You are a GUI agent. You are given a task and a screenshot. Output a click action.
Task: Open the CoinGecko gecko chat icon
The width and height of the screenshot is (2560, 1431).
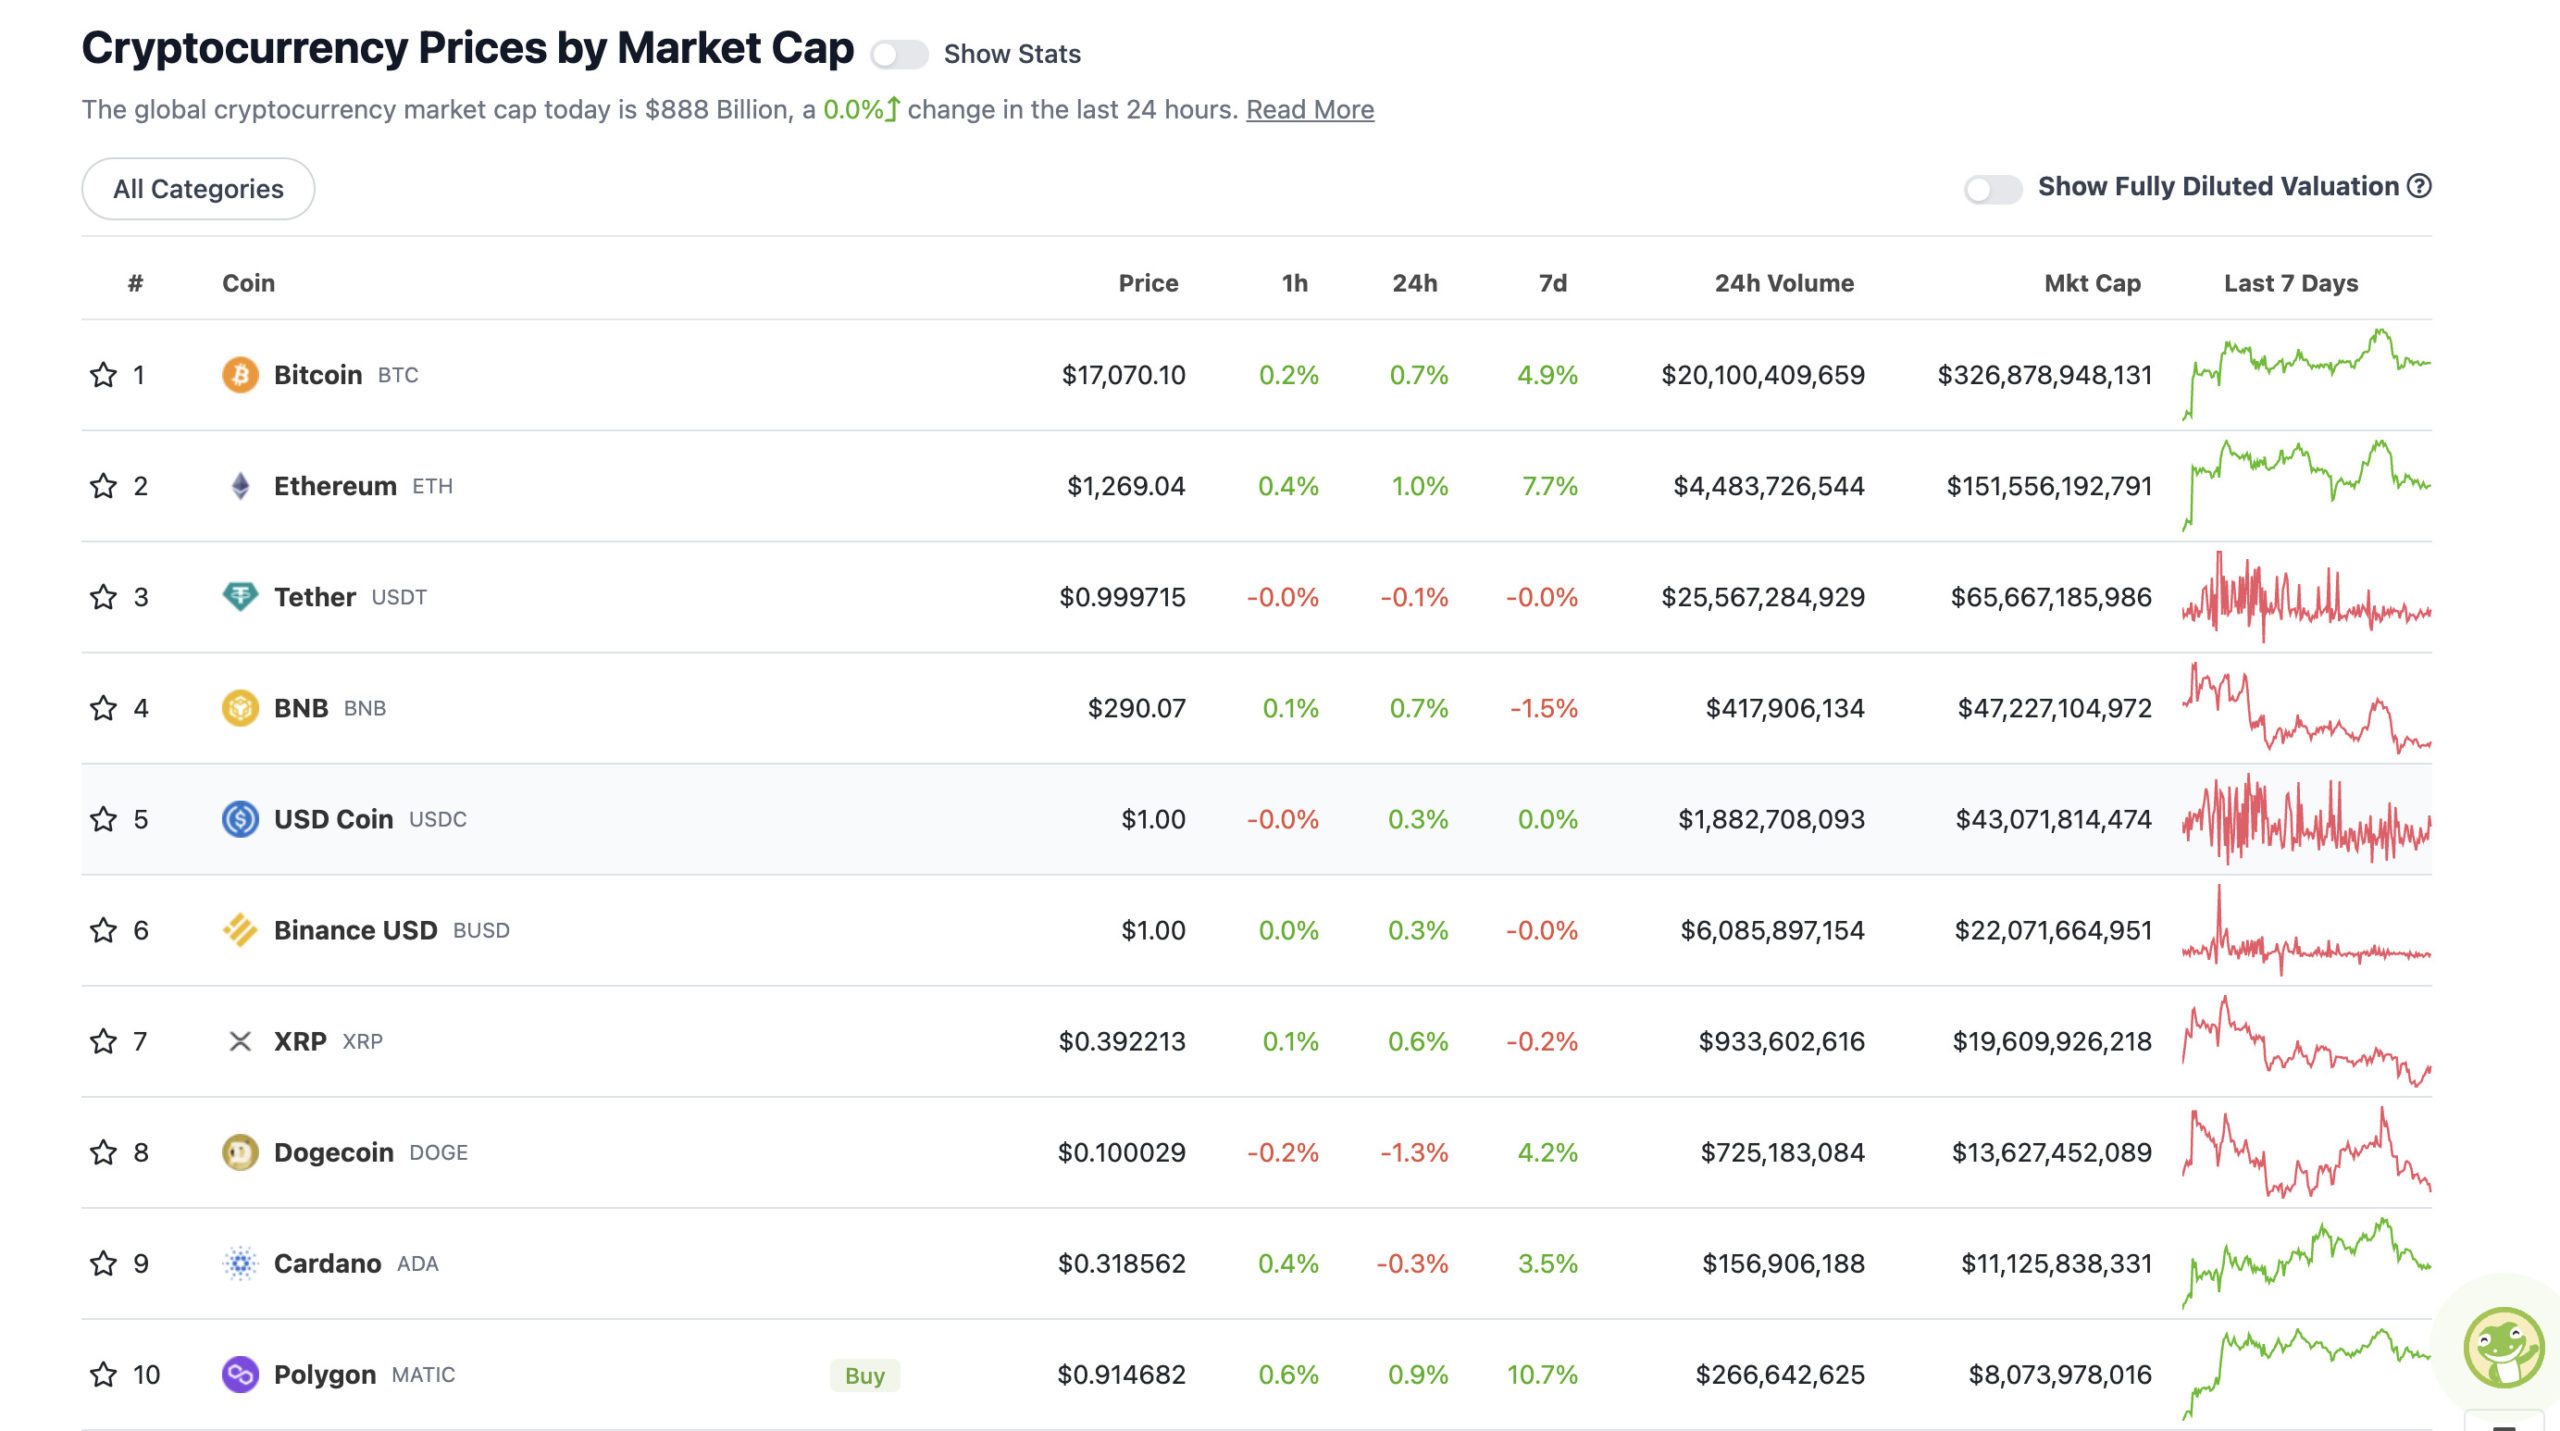(2503, 1347)
